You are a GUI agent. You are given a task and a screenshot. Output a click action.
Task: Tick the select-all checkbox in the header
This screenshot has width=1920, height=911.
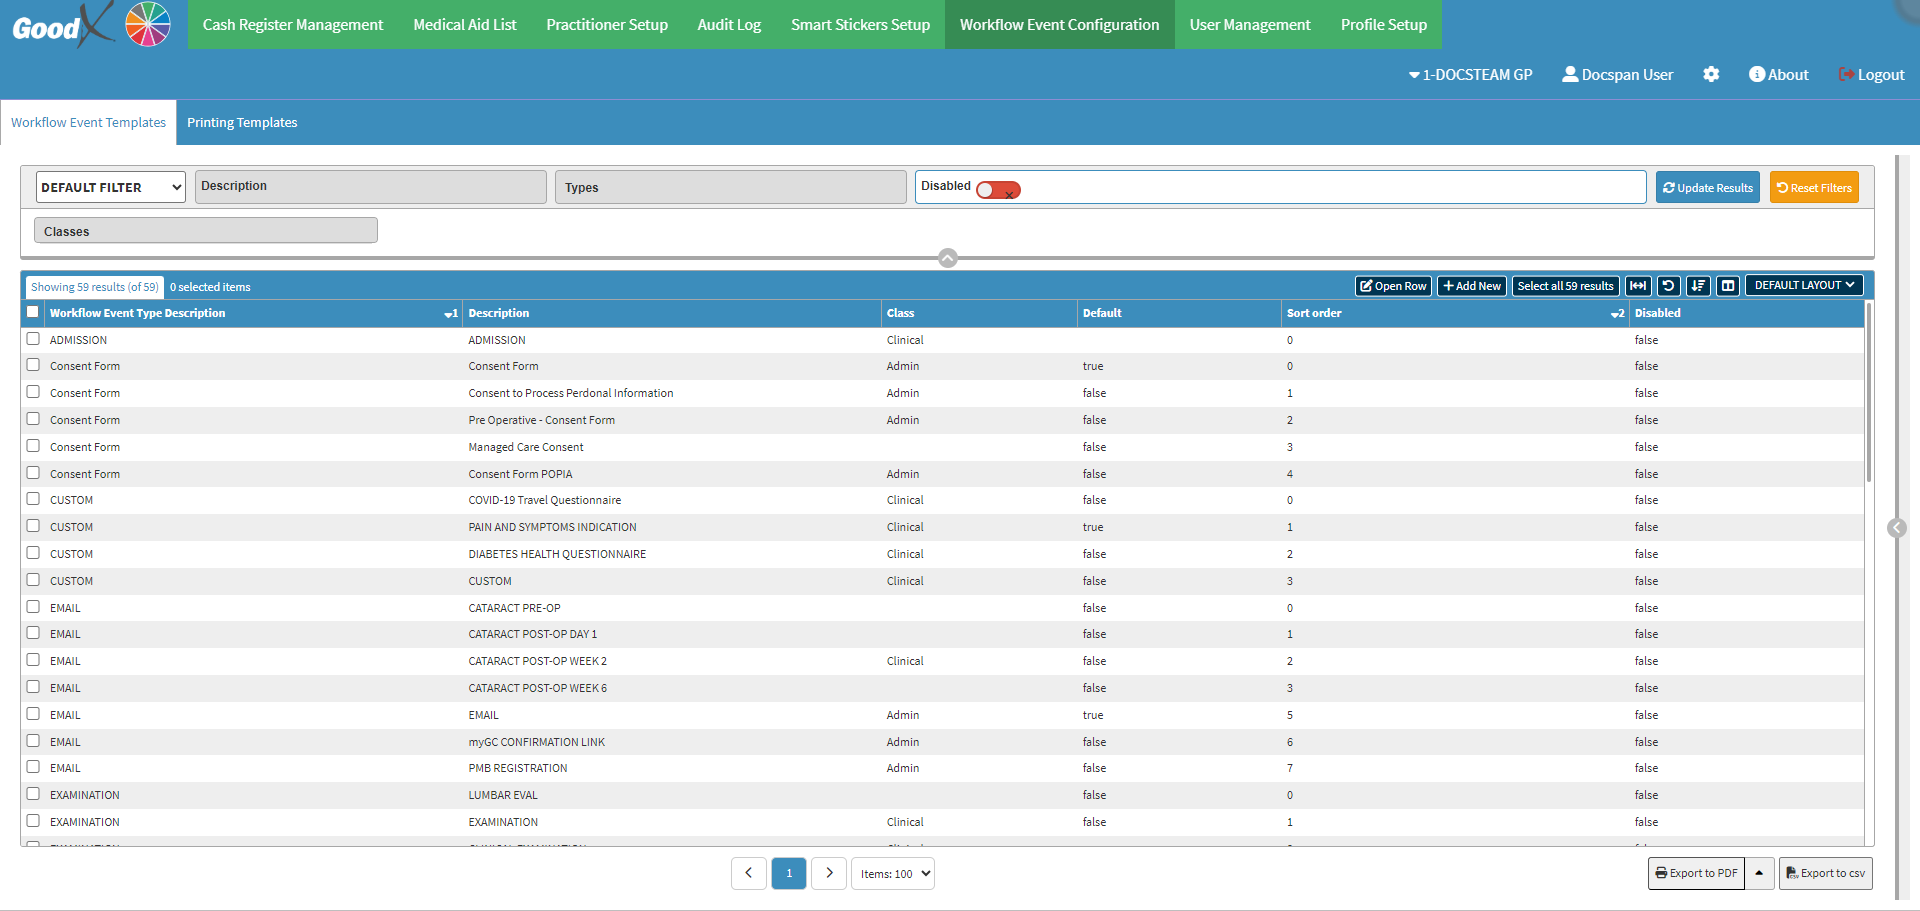33,312
